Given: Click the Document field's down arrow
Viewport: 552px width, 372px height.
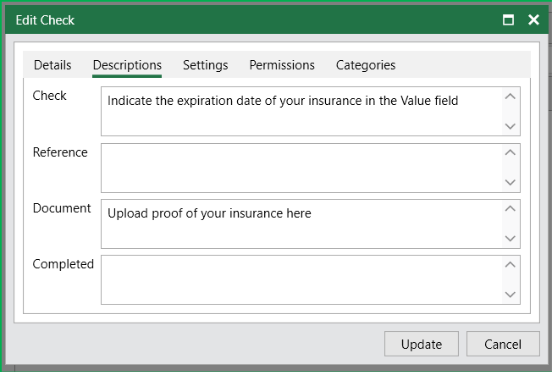Looking at the screenshot, I should click(x=510, y=238).
